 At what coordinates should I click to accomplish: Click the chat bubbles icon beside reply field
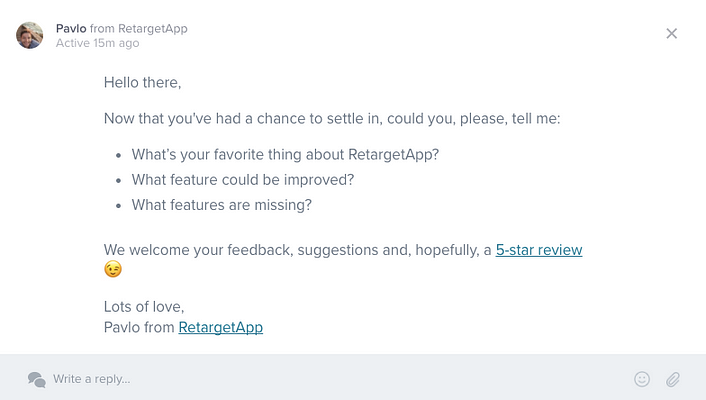36,379
